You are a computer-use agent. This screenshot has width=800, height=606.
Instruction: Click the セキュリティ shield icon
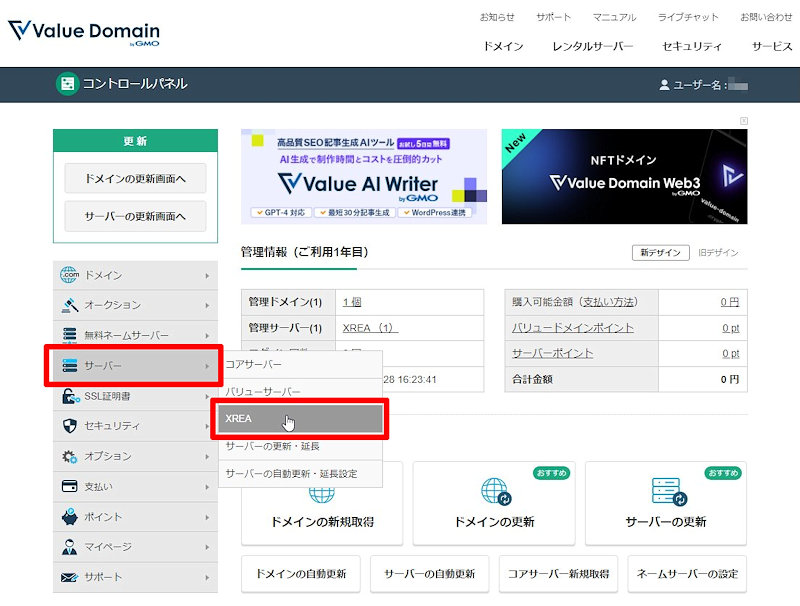69,426
